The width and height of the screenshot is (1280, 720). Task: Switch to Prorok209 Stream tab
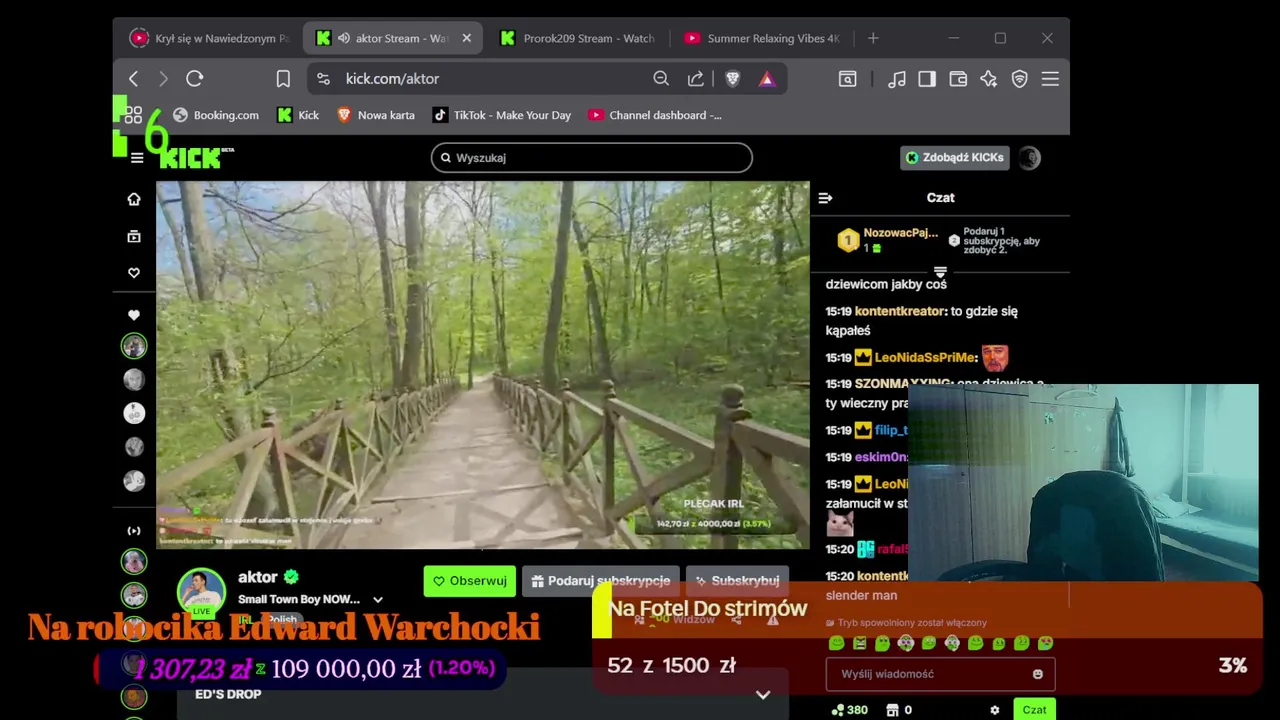(x=578, y=38)
